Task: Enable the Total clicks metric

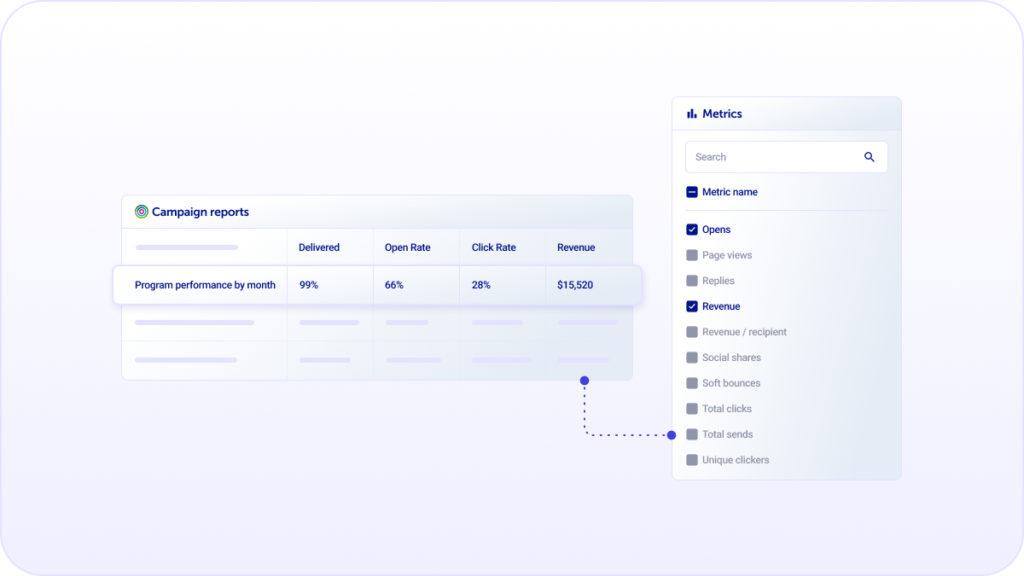Action: click(691, 408)
